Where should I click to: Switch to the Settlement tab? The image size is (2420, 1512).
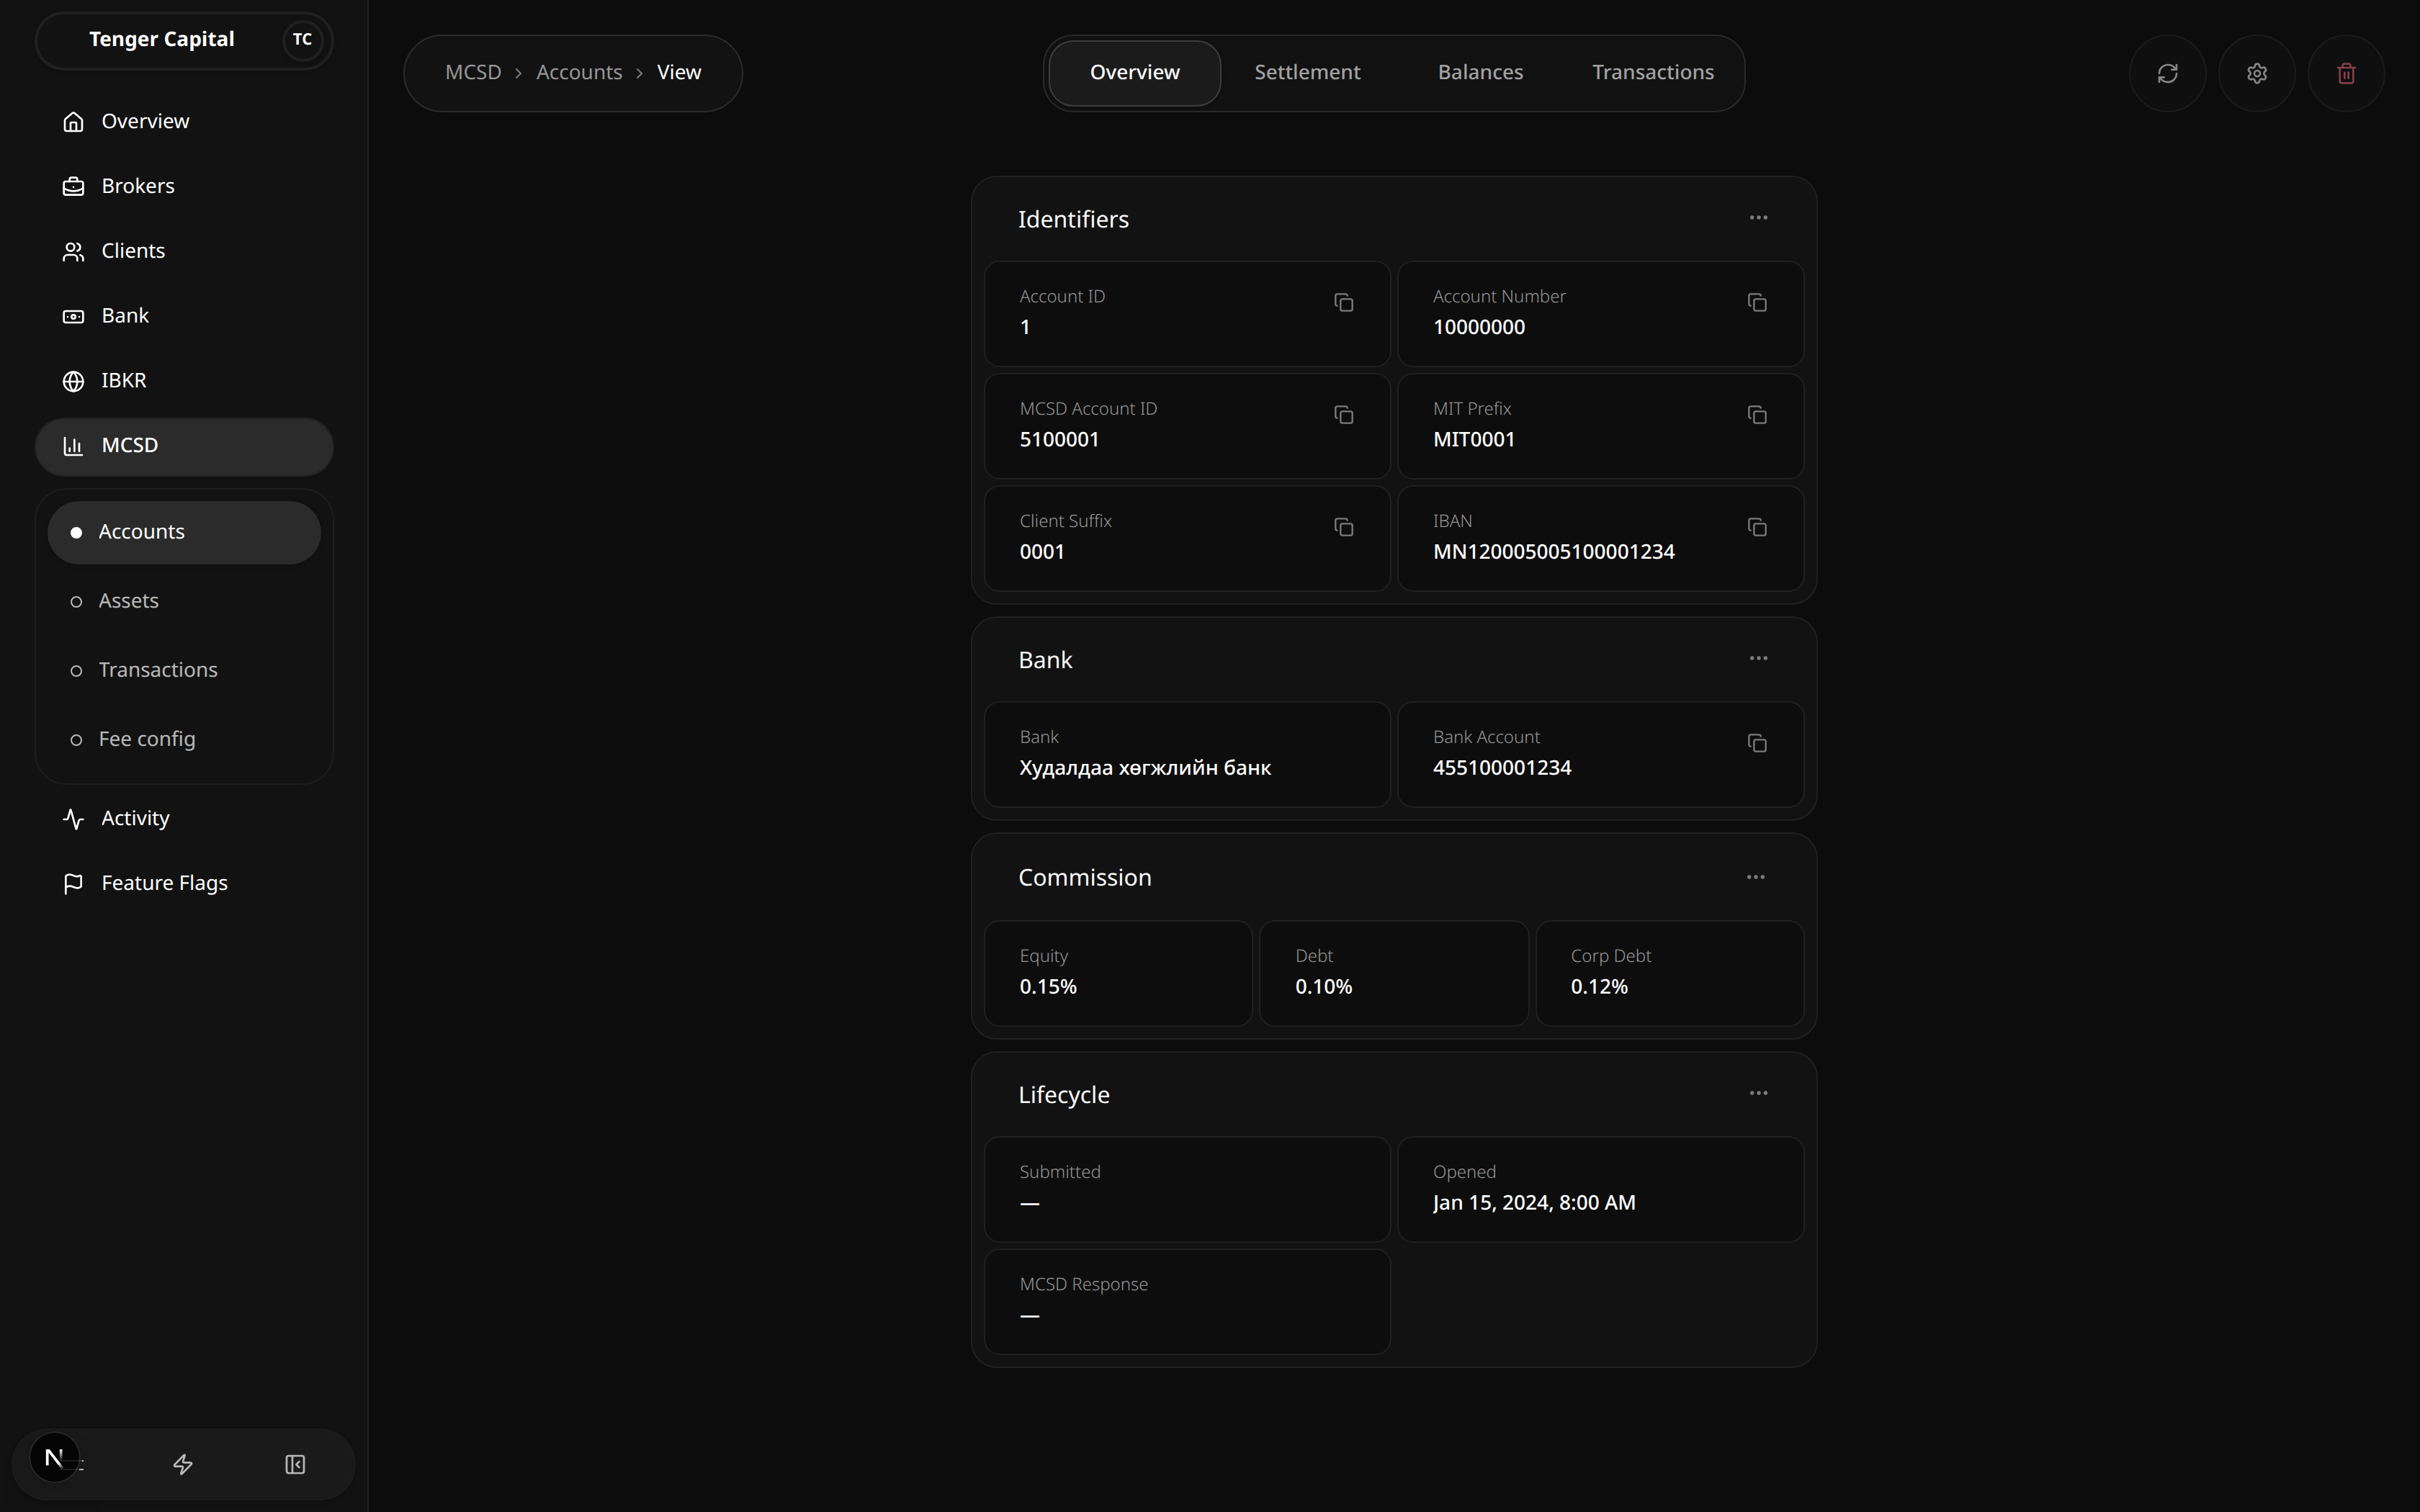(x=1307, y=73)
